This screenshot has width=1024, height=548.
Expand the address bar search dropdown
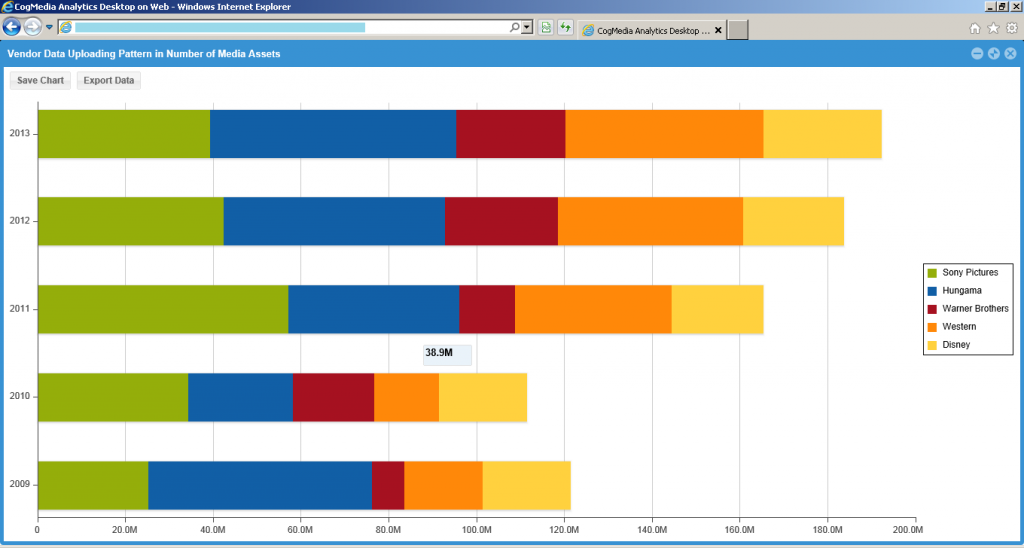point(527,28)
